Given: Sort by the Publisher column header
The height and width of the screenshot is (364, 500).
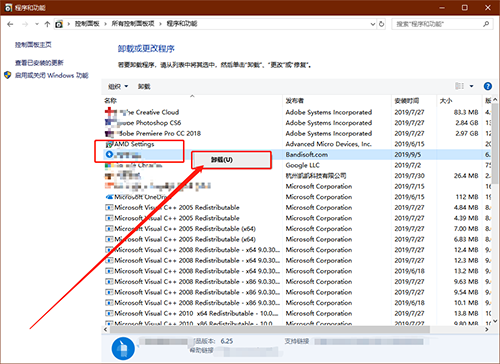Looking at the screenshot, I should pos(337,100).
